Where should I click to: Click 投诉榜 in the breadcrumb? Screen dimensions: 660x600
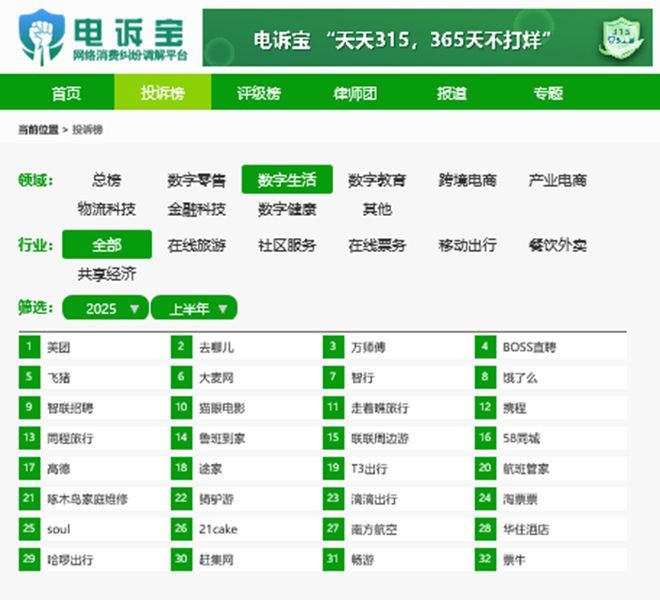tap(88, 130)
